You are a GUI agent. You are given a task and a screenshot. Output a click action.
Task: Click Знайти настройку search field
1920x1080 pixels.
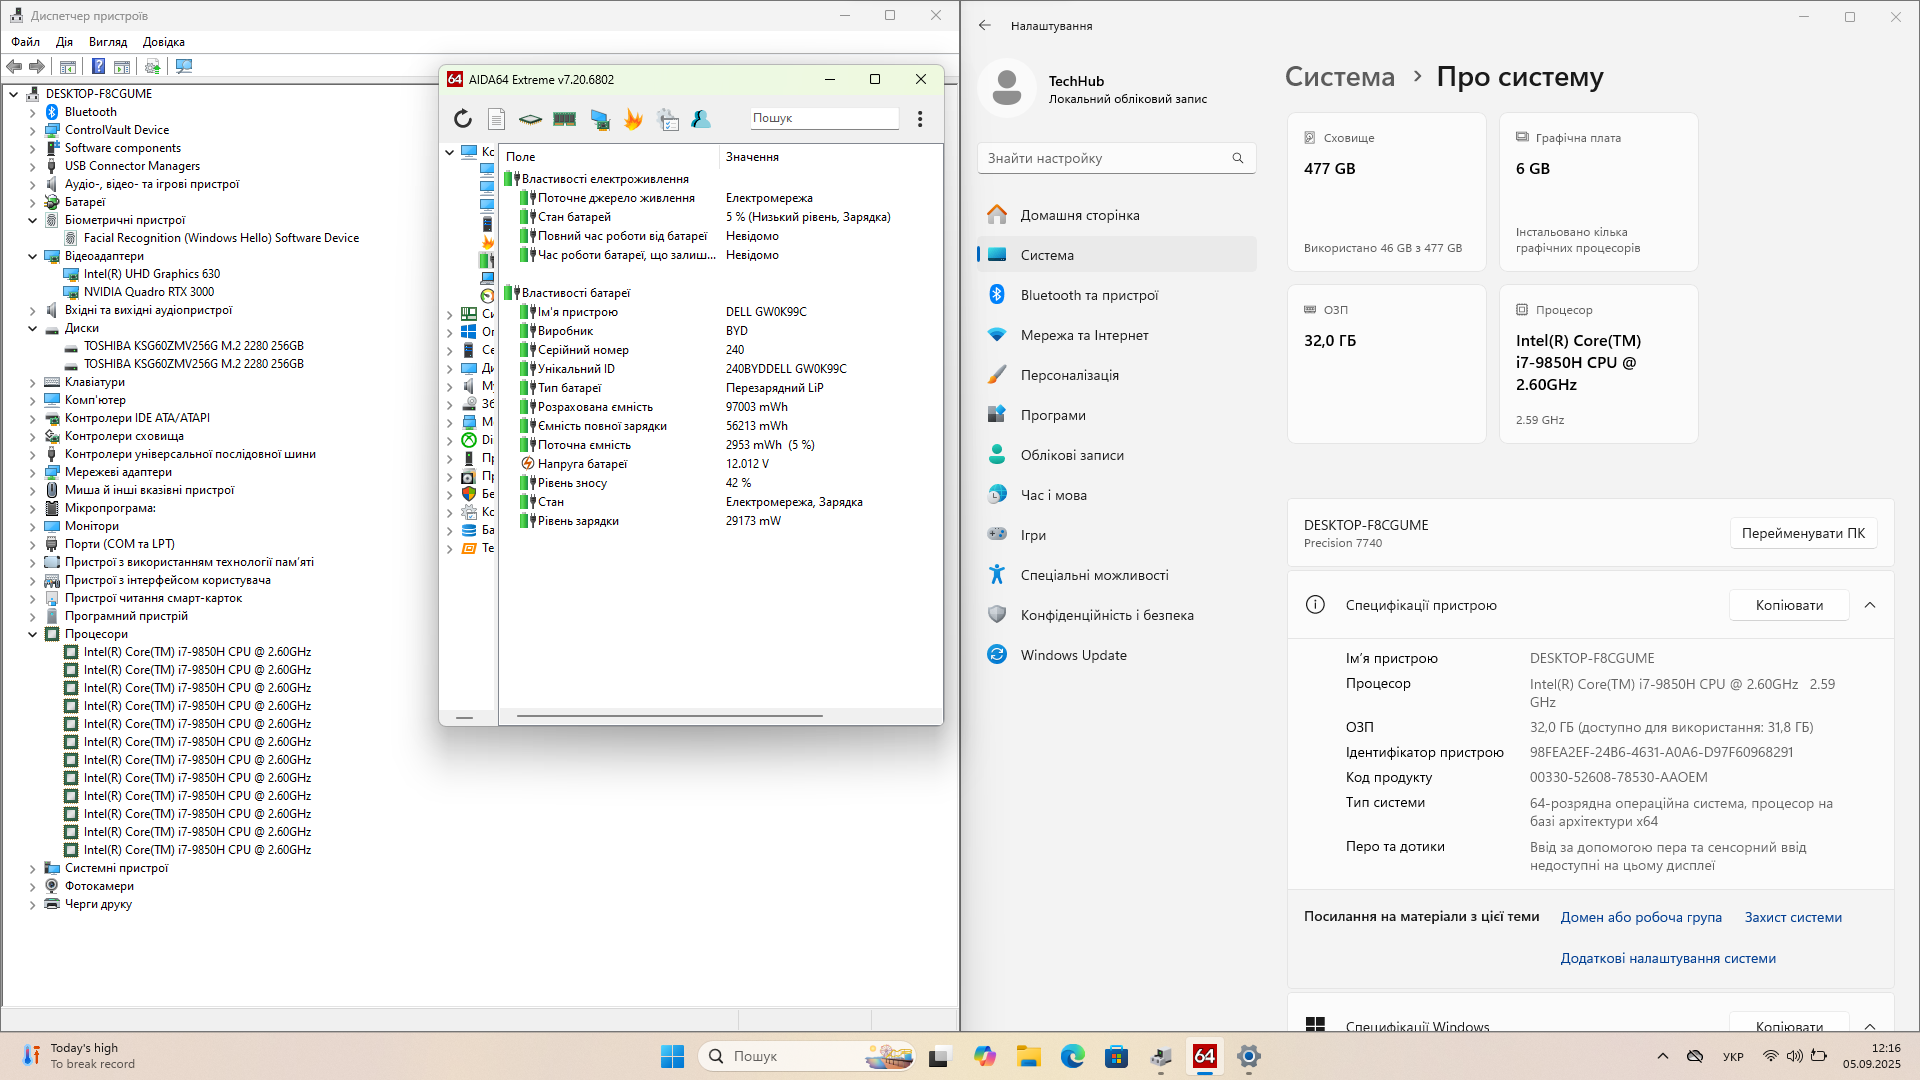(1116, 158)
